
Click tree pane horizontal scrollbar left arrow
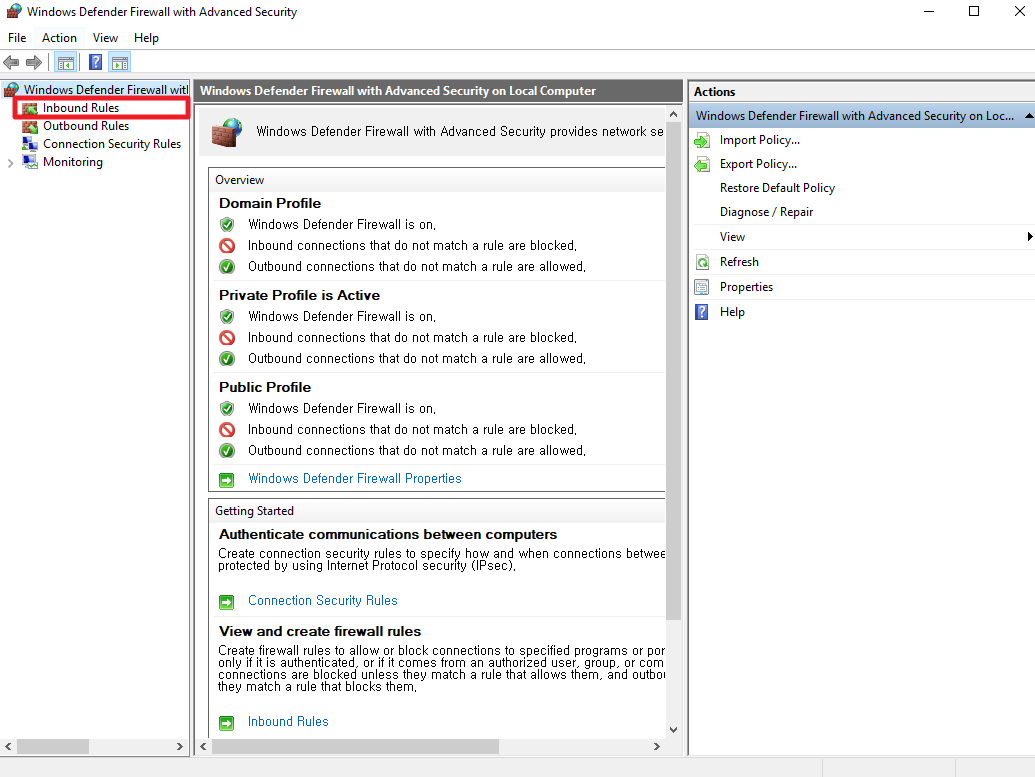tap(8, 747)
